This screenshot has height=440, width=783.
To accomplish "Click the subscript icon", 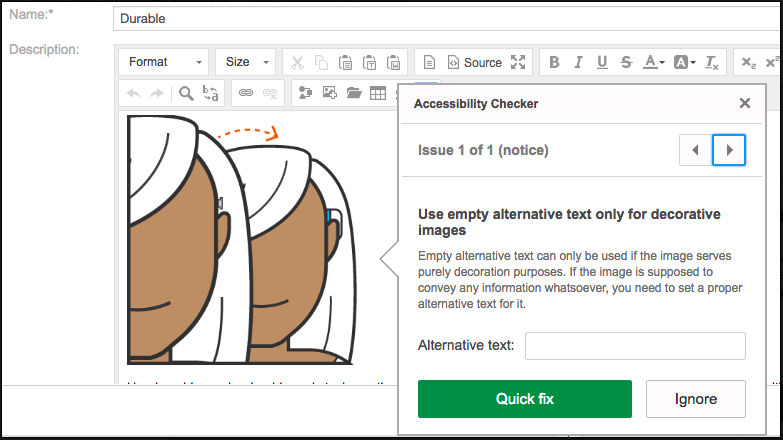I will coord(748,62).
